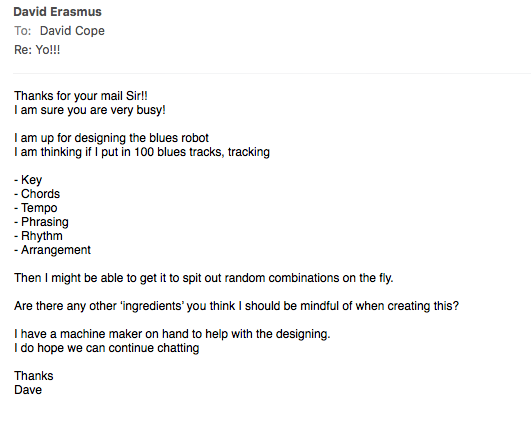The width and height of the screenshot is (531, 421).
Task: Click the 100 blues tracks sentence
Action: click(142, 152)
